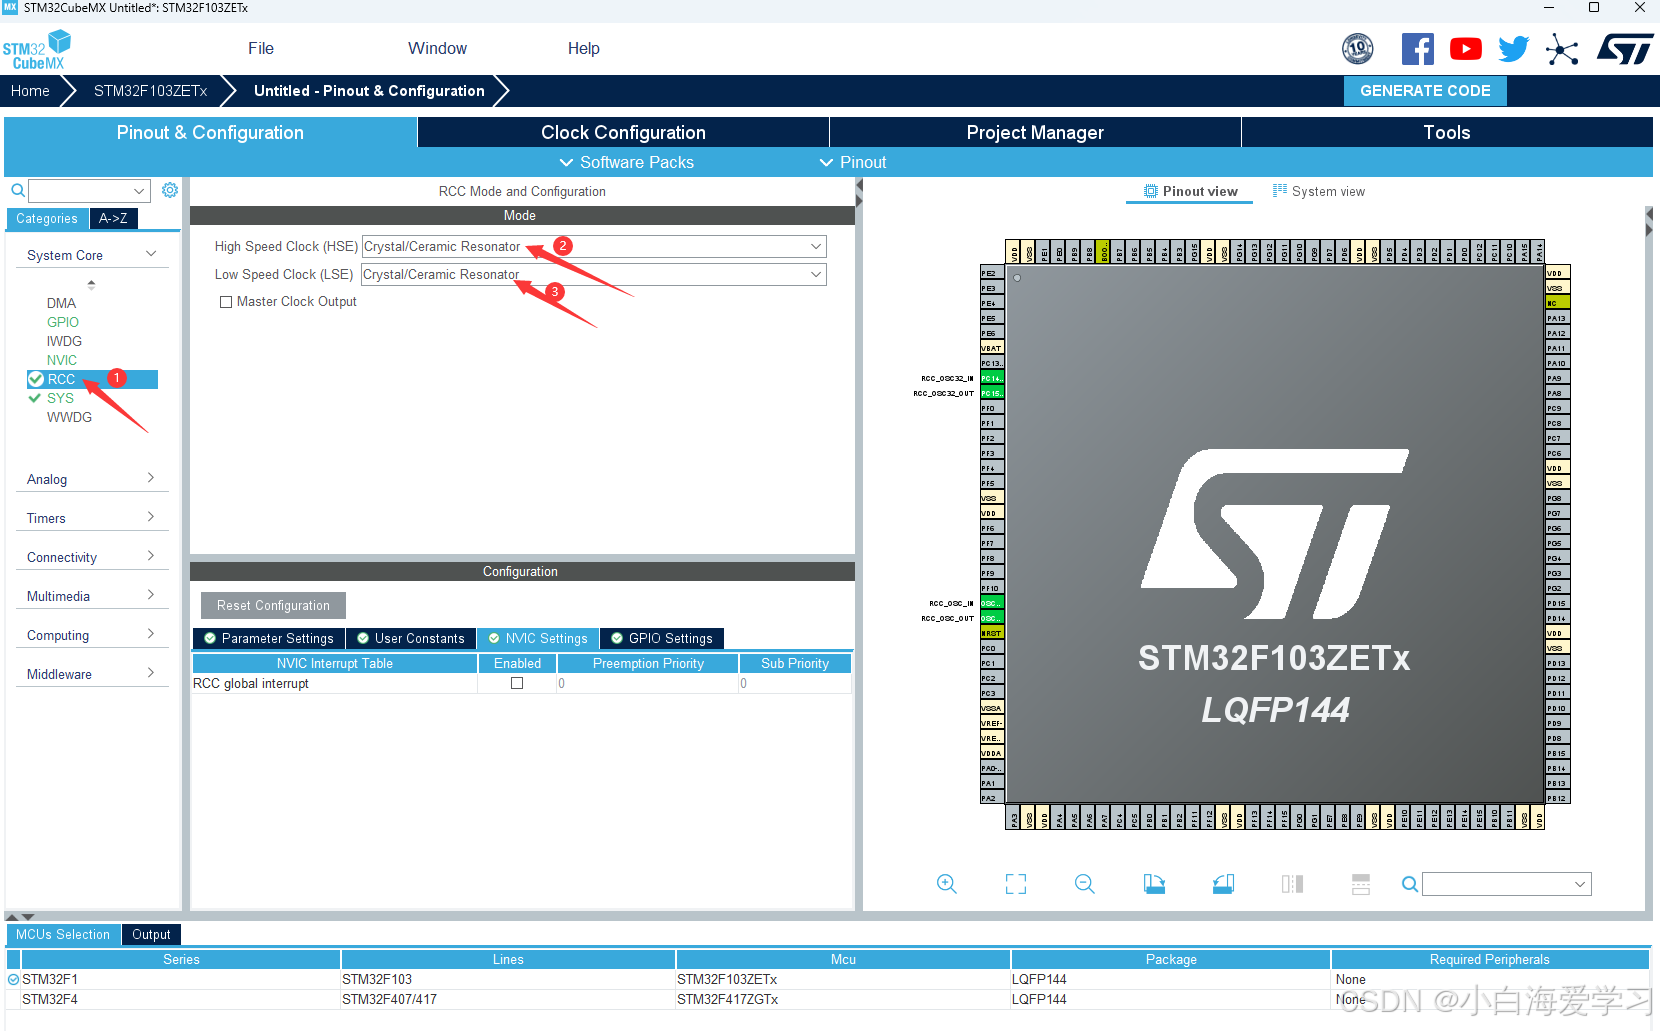Open the Software Packs dropdown
Viewport: 1660px width, 1031px height.
click(626, 162)
